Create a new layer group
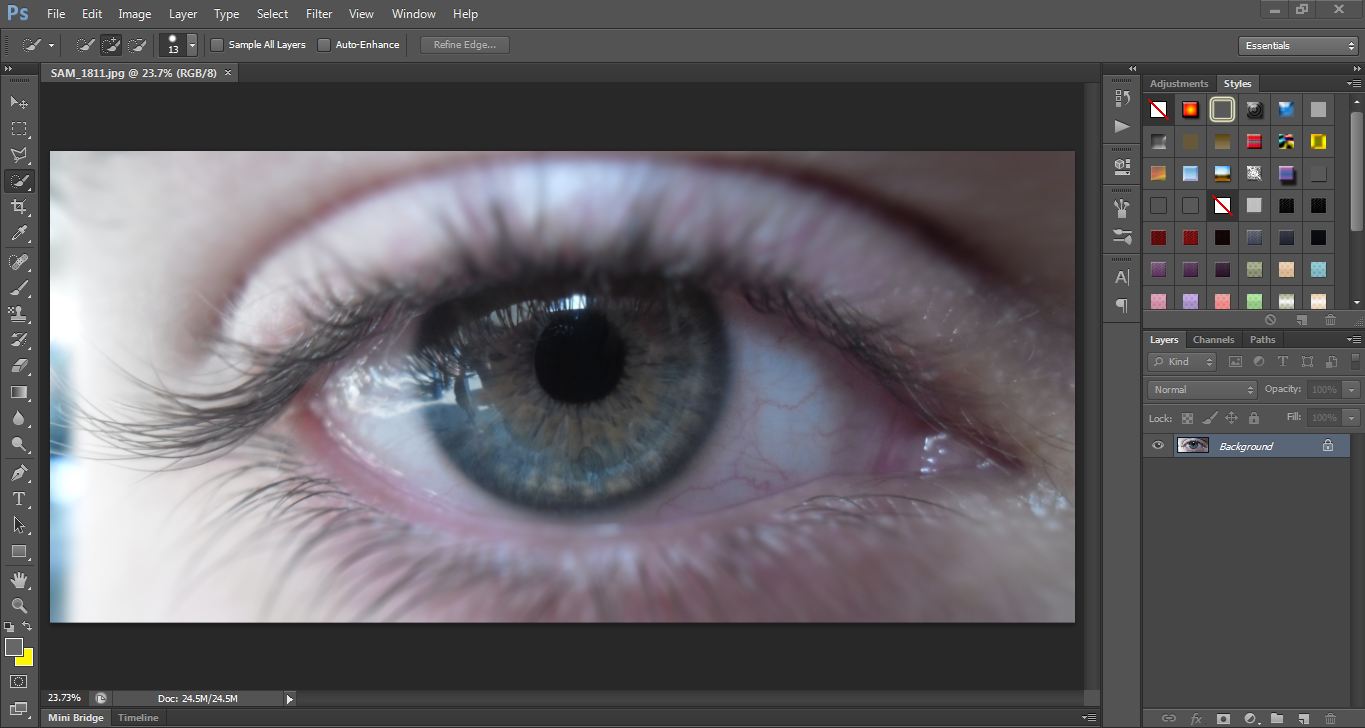The image size is (1365, 728). [x=1277, y=718]
